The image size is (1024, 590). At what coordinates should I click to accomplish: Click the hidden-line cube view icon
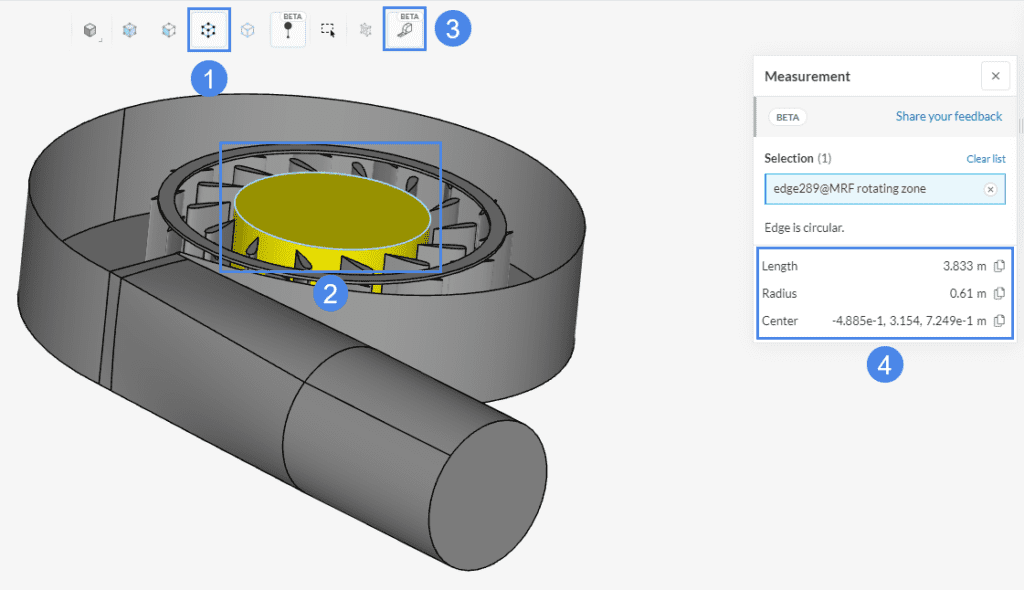tap(168, 29)
